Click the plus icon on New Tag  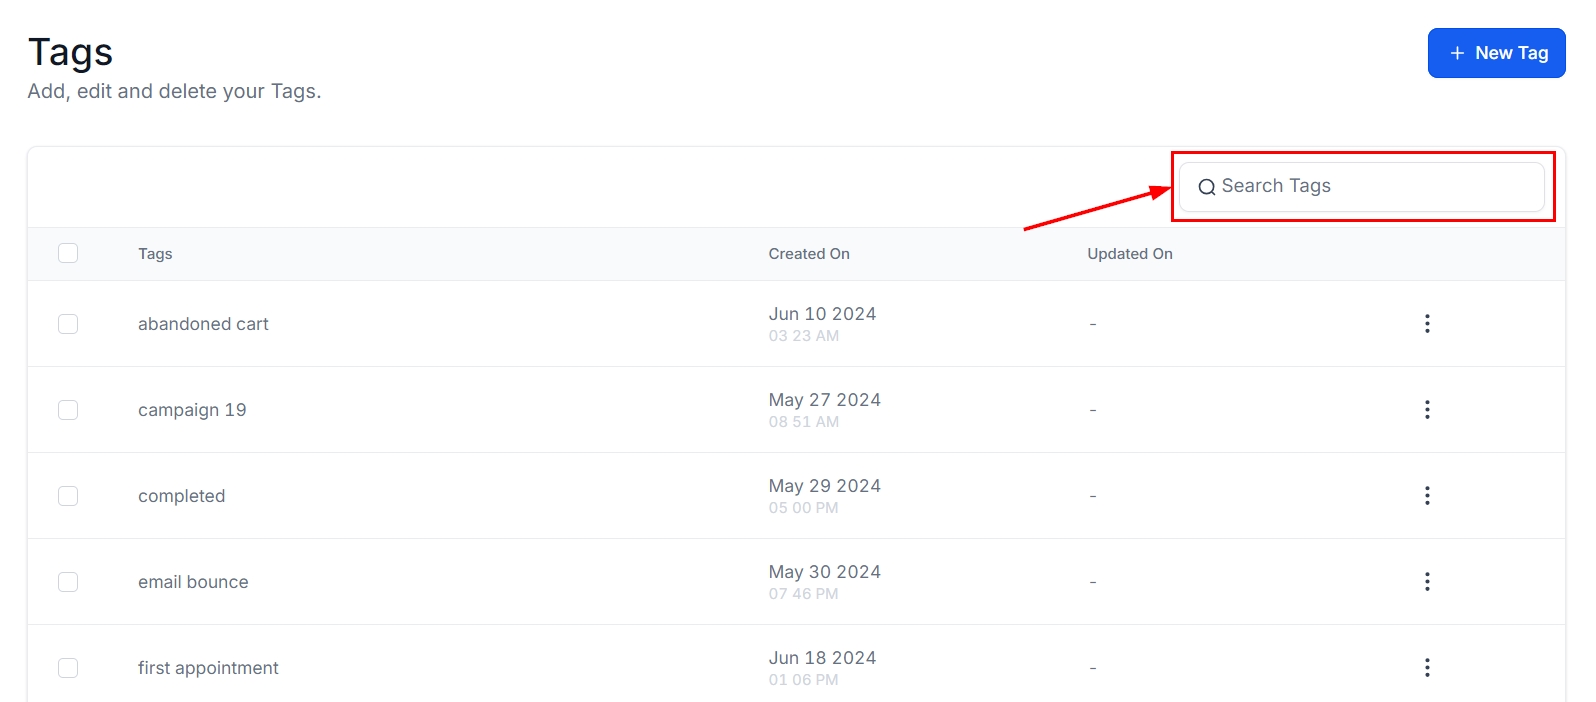[1457, 53]
